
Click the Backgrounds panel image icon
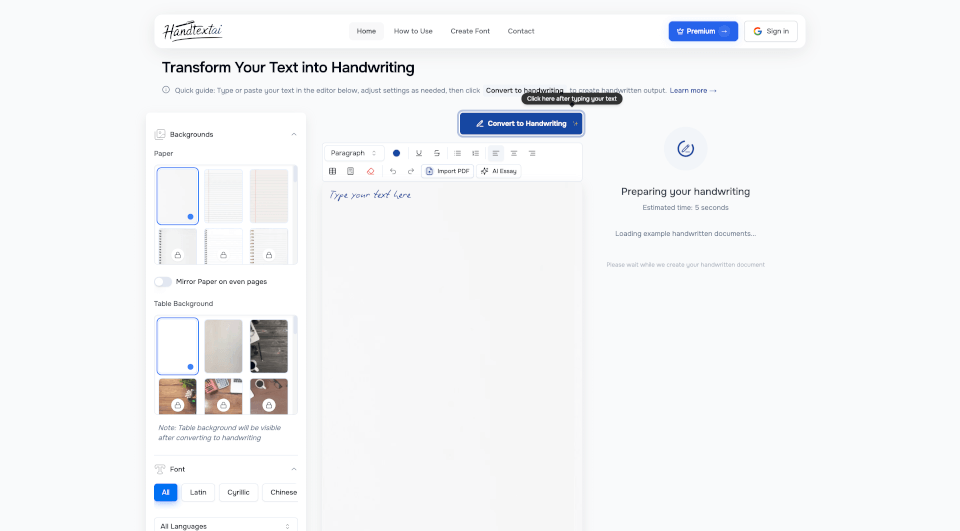160,134
